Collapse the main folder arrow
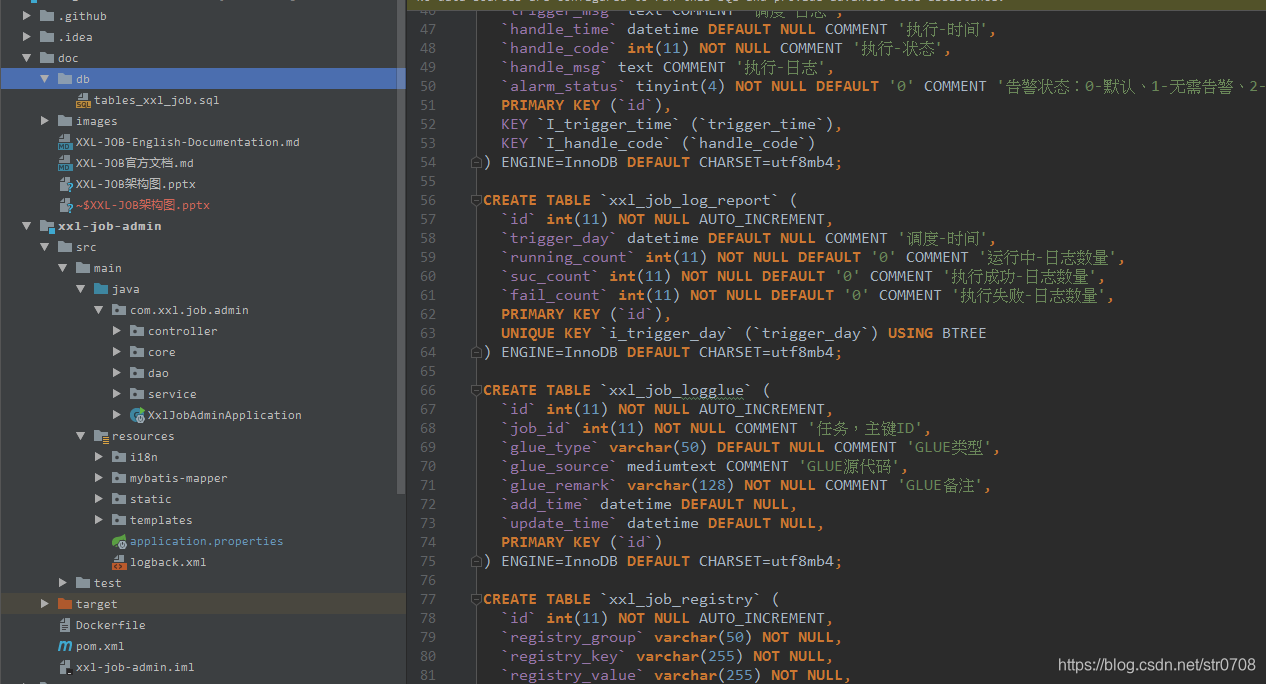This screenshot has width=1266, height=684. [x=63, y=268]
